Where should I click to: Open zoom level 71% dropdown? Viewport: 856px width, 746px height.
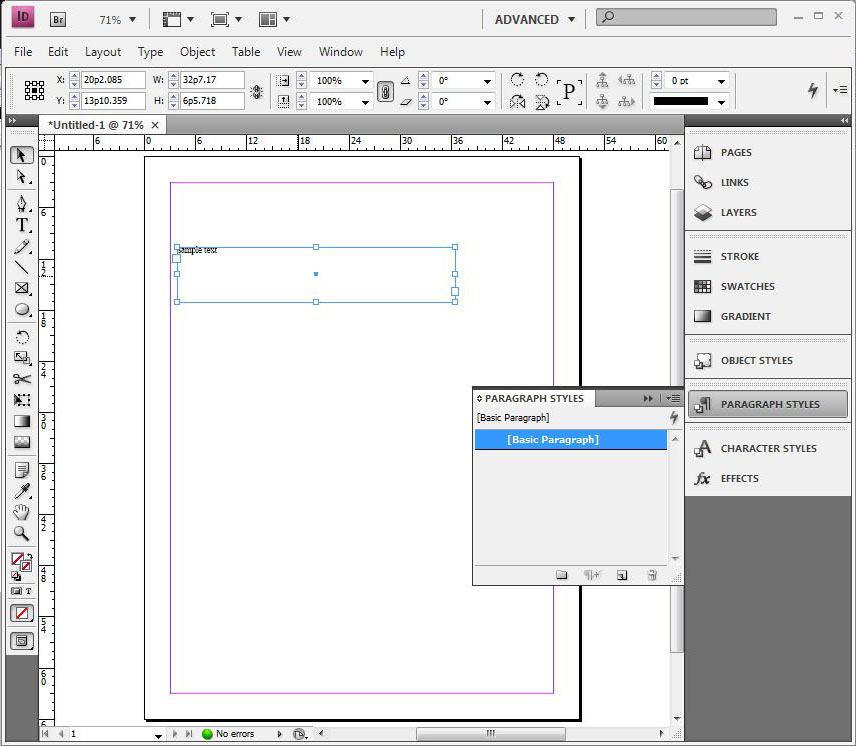(132, 20)
